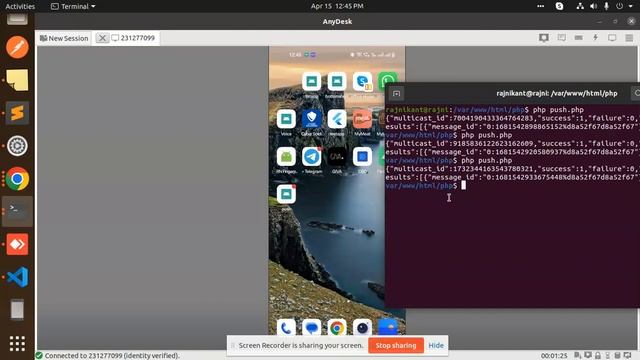This screenshot has height=360, width=640.
Task: Open the clock showing Apr 15 12:45 PM
Action: pos(337,6)
